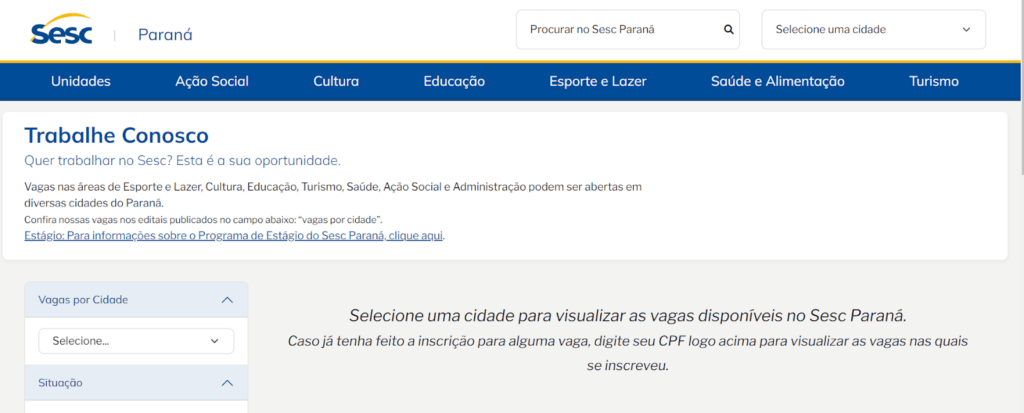The height and width of the screenshot is (413, 1024).
Task: Open the Cultura menu
Action: point(336,82)
